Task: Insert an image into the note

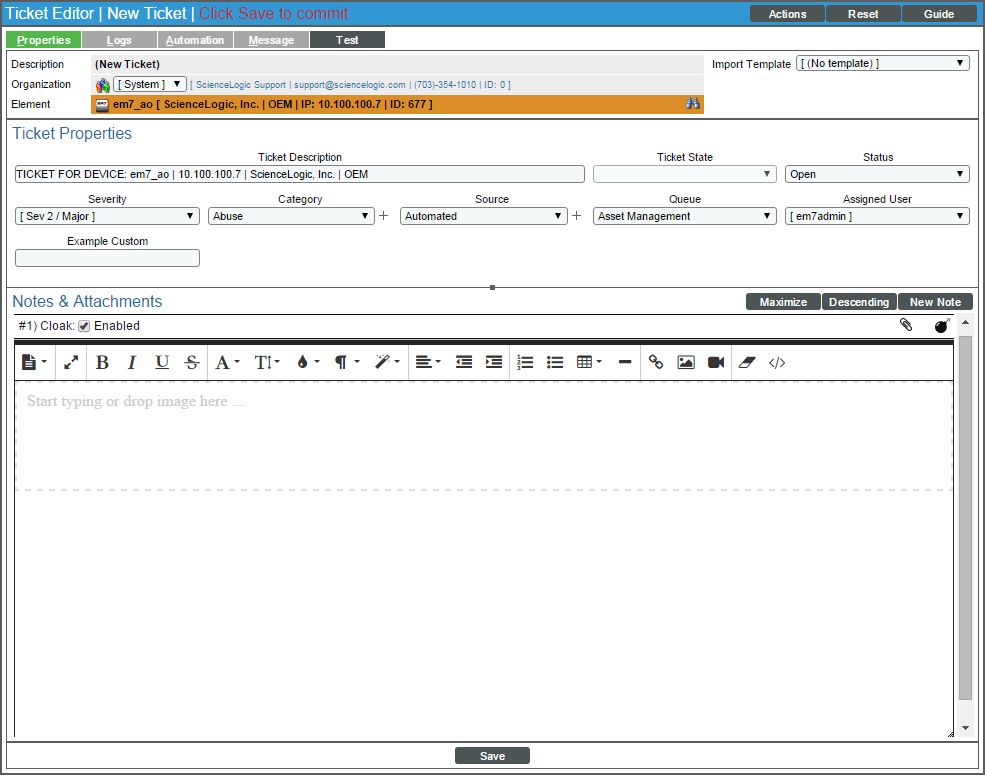Action: tap(685, 362)
